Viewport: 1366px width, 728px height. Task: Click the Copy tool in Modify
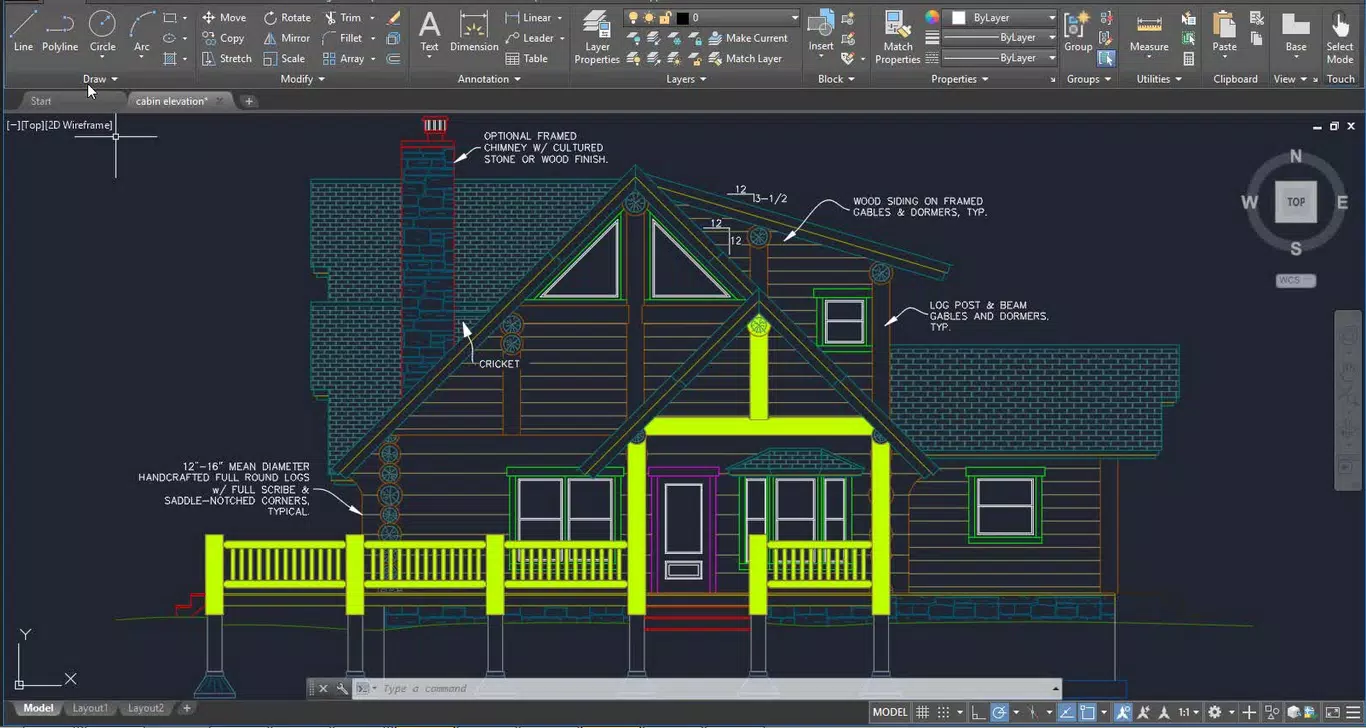223,38
